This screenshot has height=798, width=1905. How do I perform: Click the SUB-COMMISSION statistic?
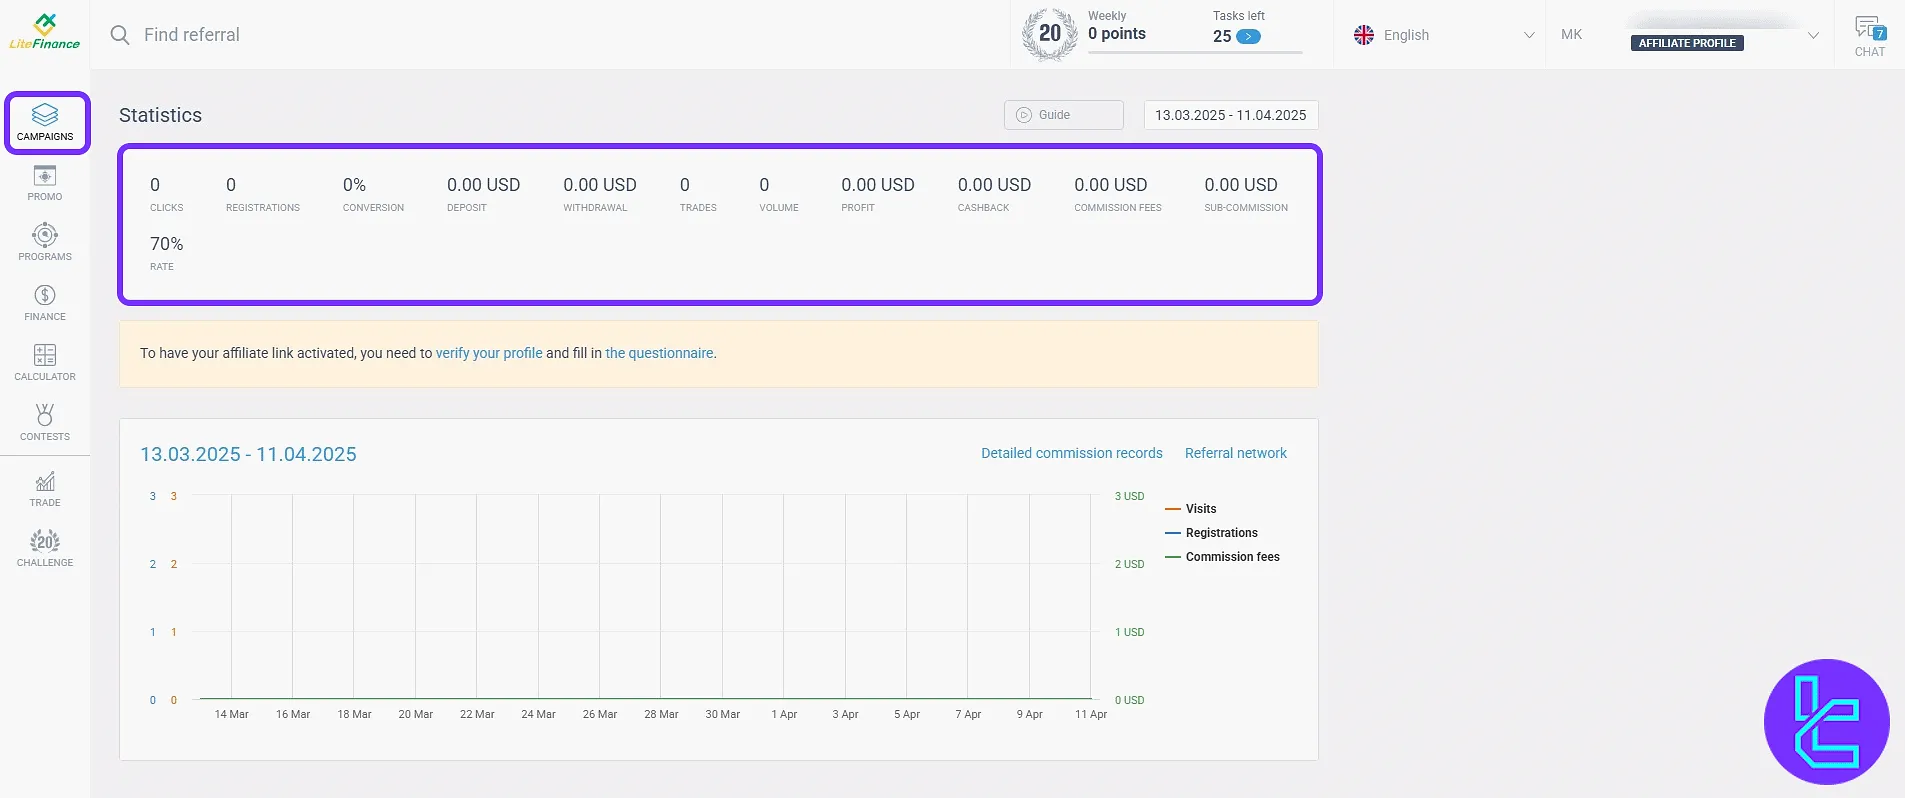tap(1246, 194)
